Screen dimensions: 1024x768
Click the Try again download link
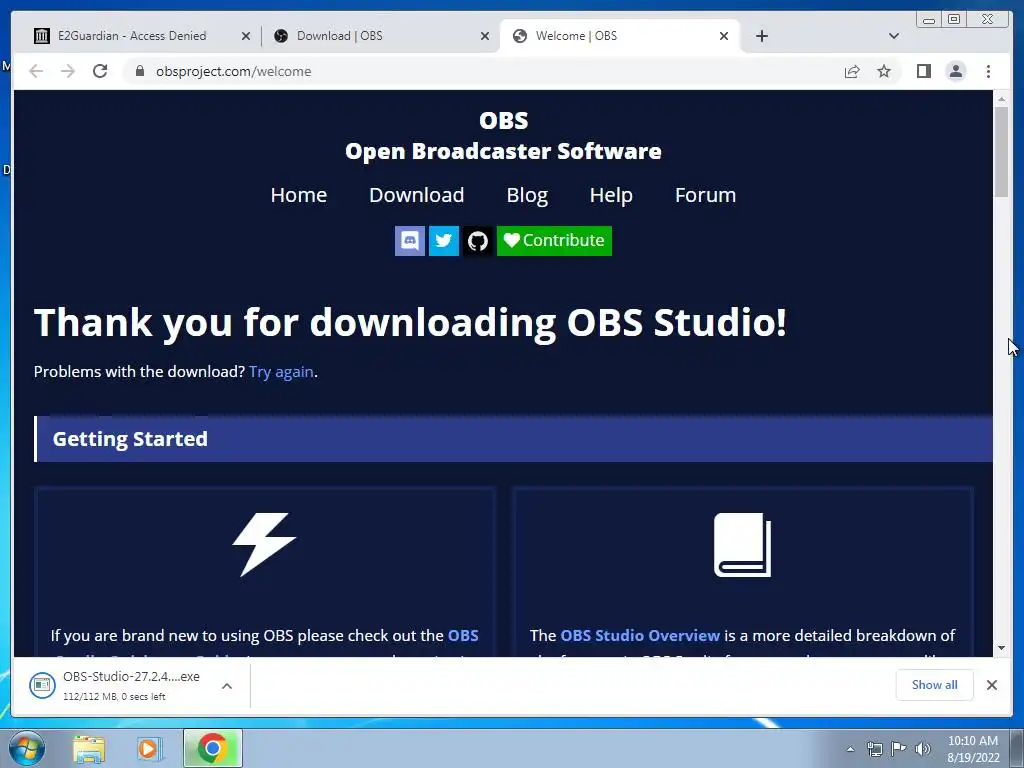(x=281, y=372)
